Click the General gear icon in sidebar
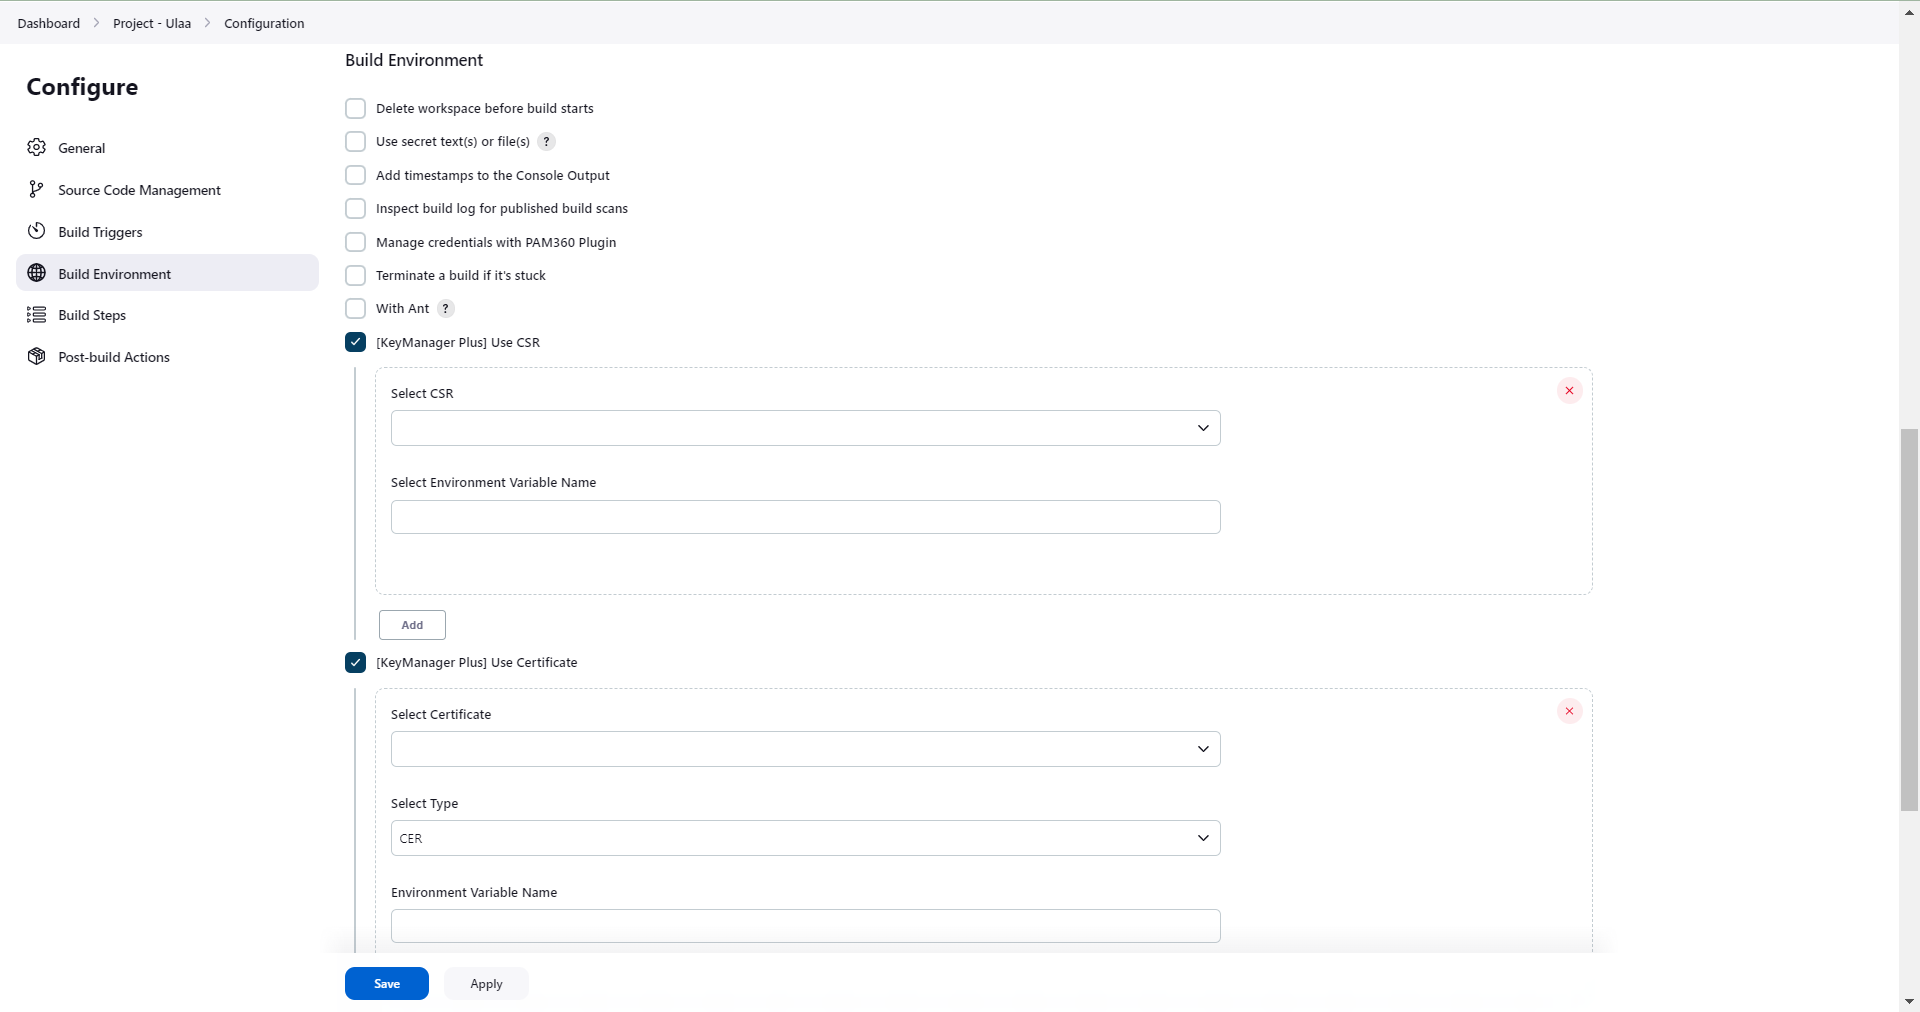The image size is (1920, 1012). (x=37, y=148)
